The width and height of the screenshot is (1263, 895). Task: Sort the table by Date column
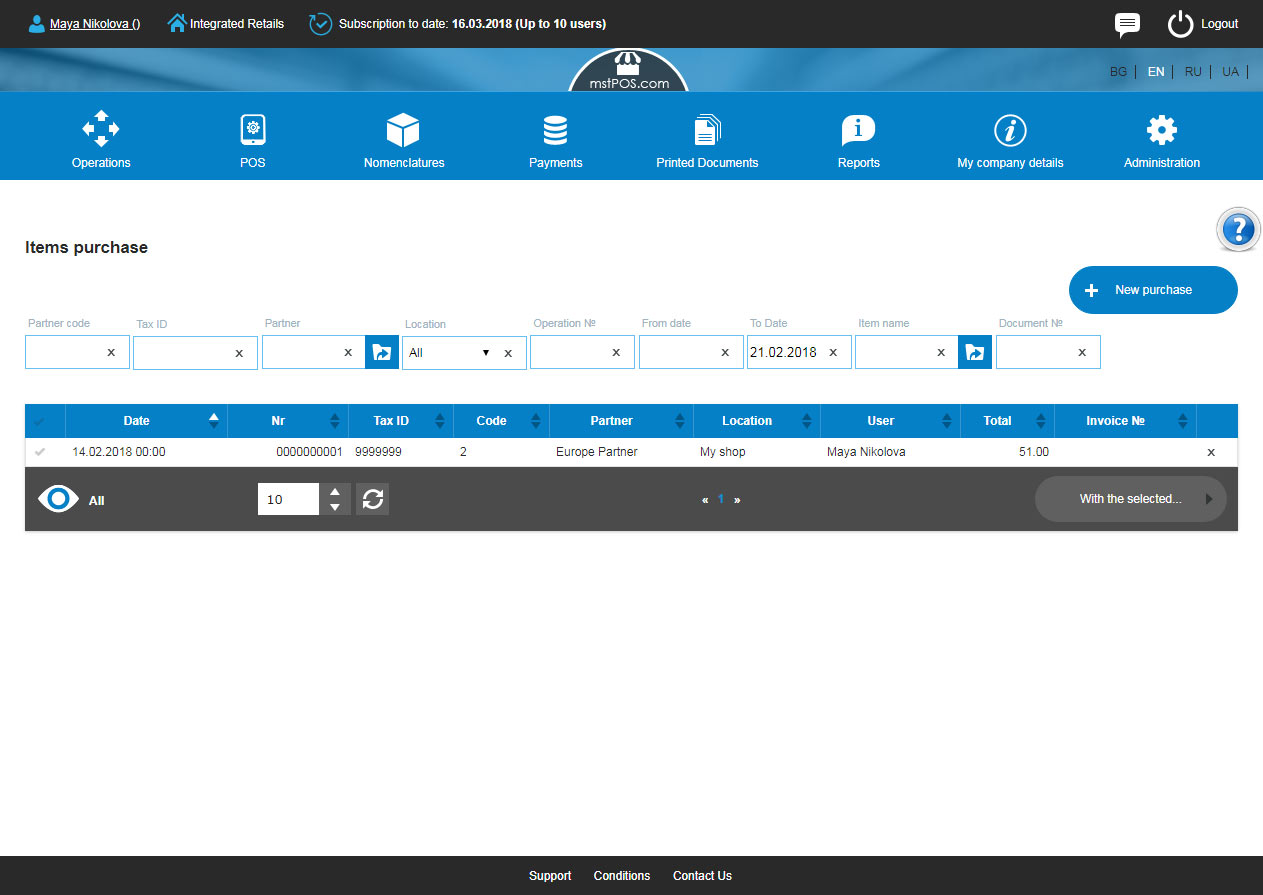(x=137, y=421)
